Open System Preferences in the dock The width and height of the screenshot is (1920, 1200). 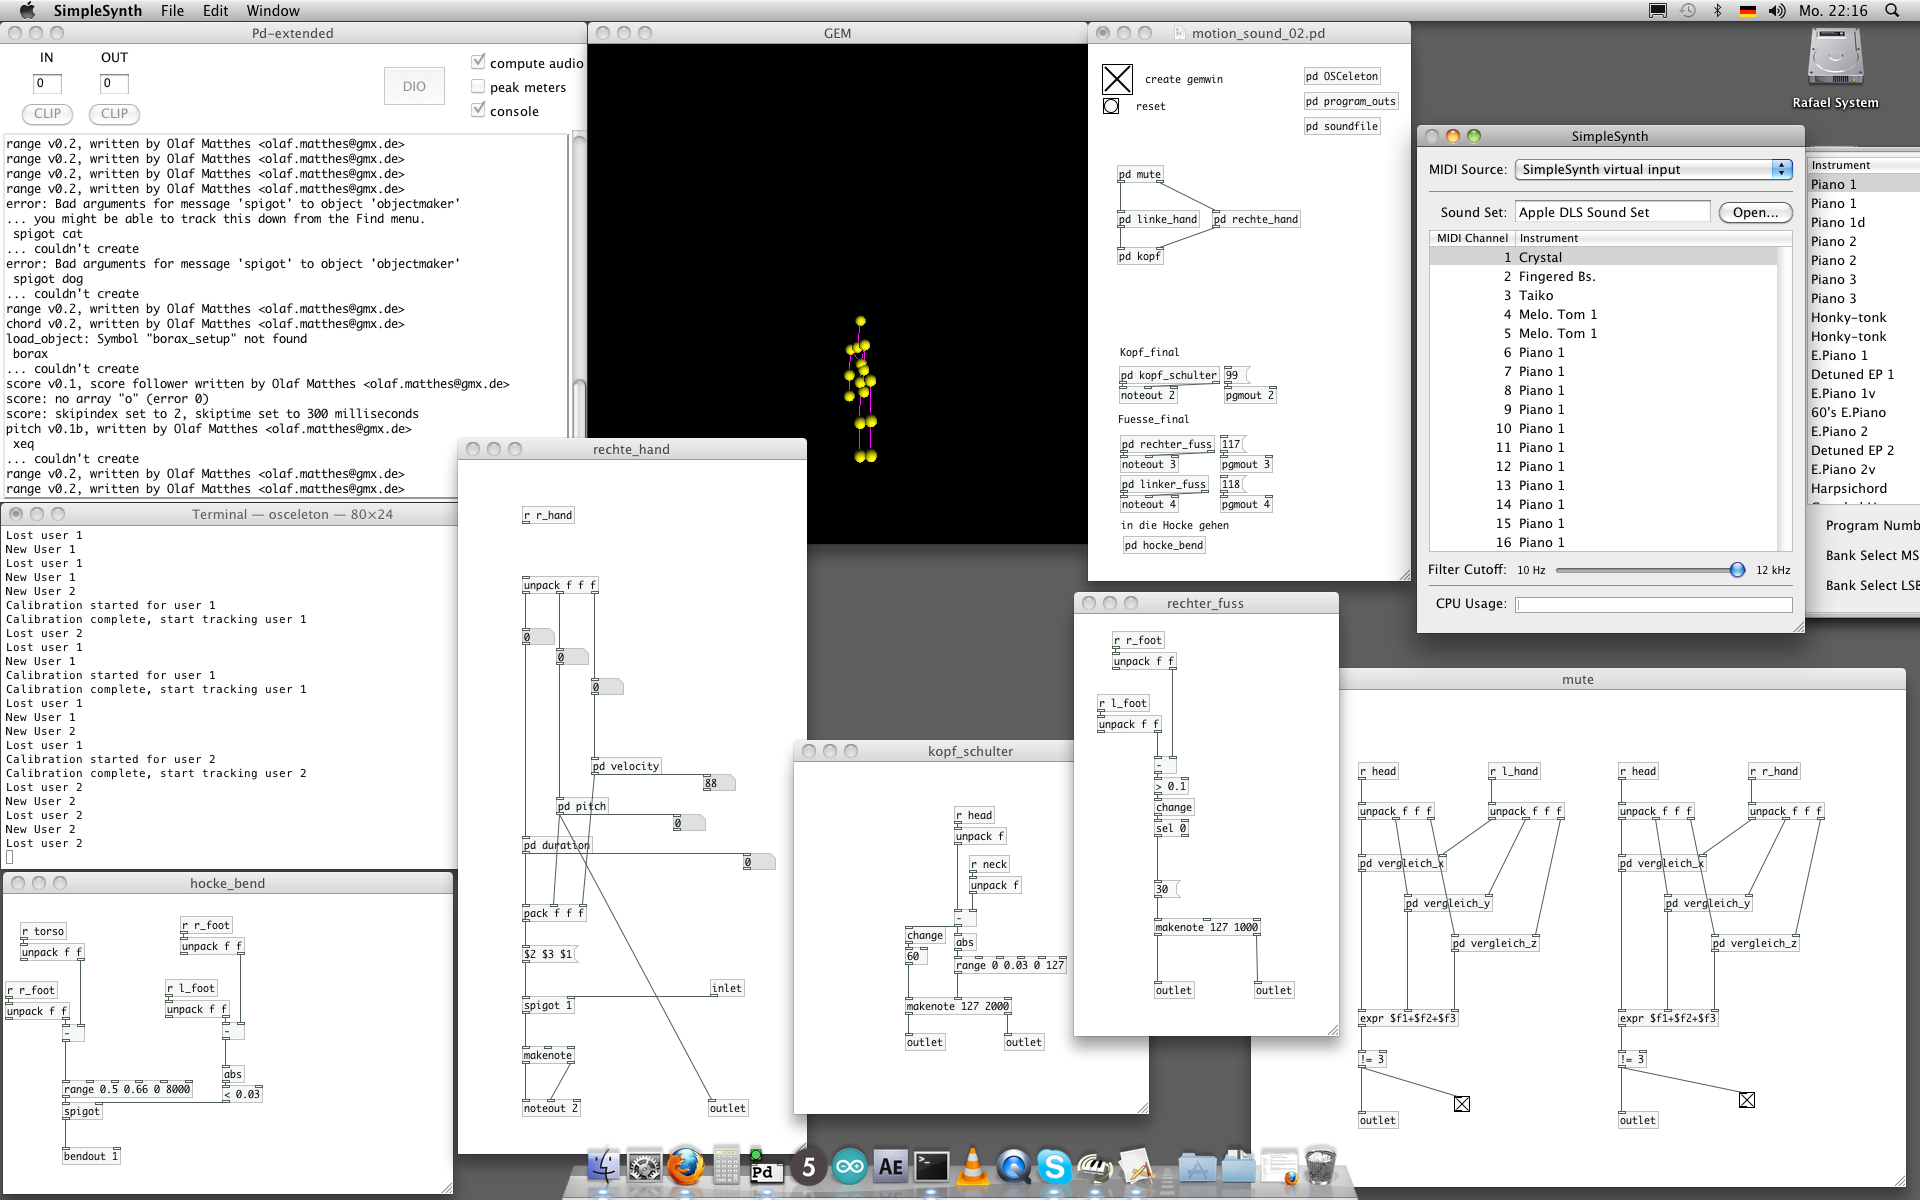644,1166
